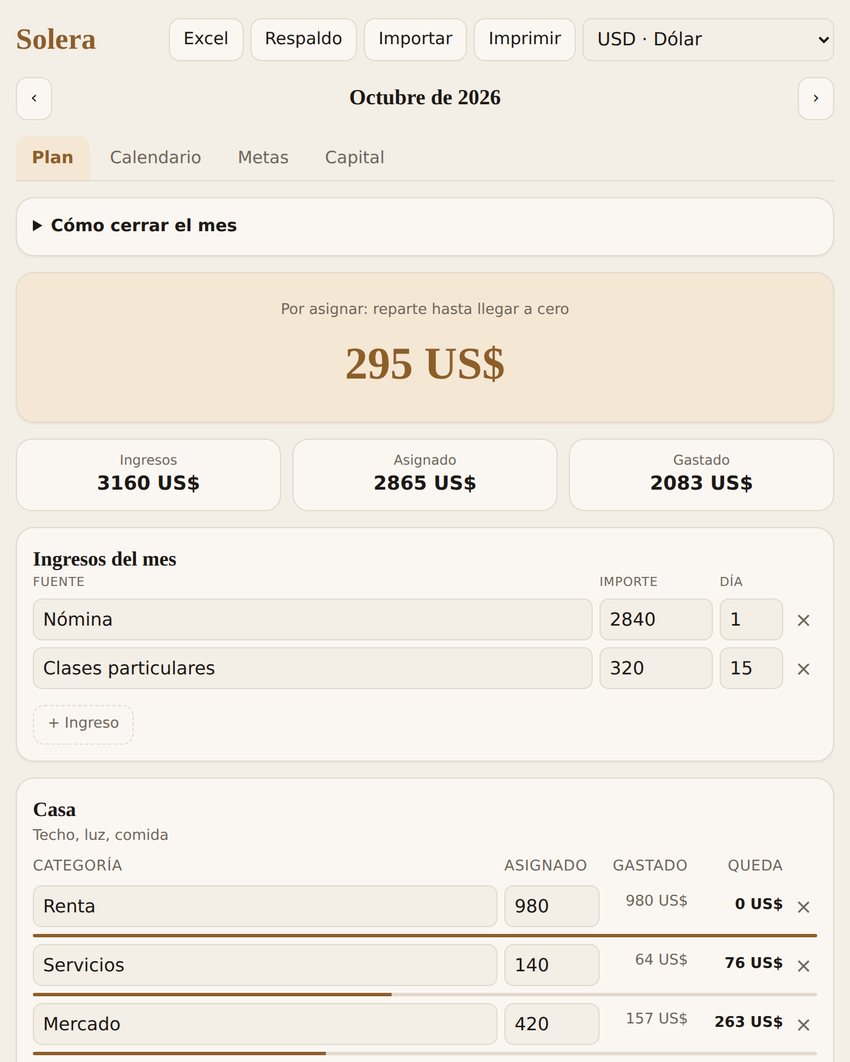
Task: Click the Respaldo backup button
Action: (303, 39)
